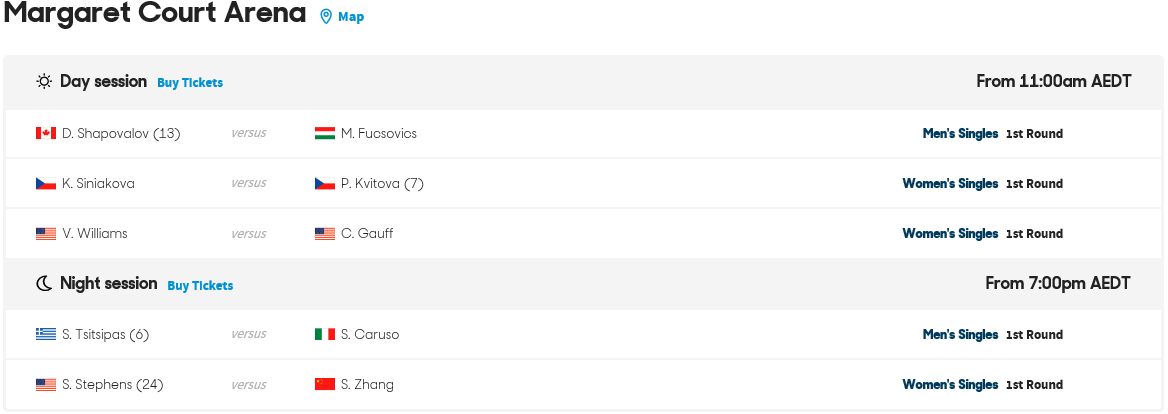Viewport: 1168px width, 414px height.
Task: Open V. Williams player name
Action: point(95,233)
